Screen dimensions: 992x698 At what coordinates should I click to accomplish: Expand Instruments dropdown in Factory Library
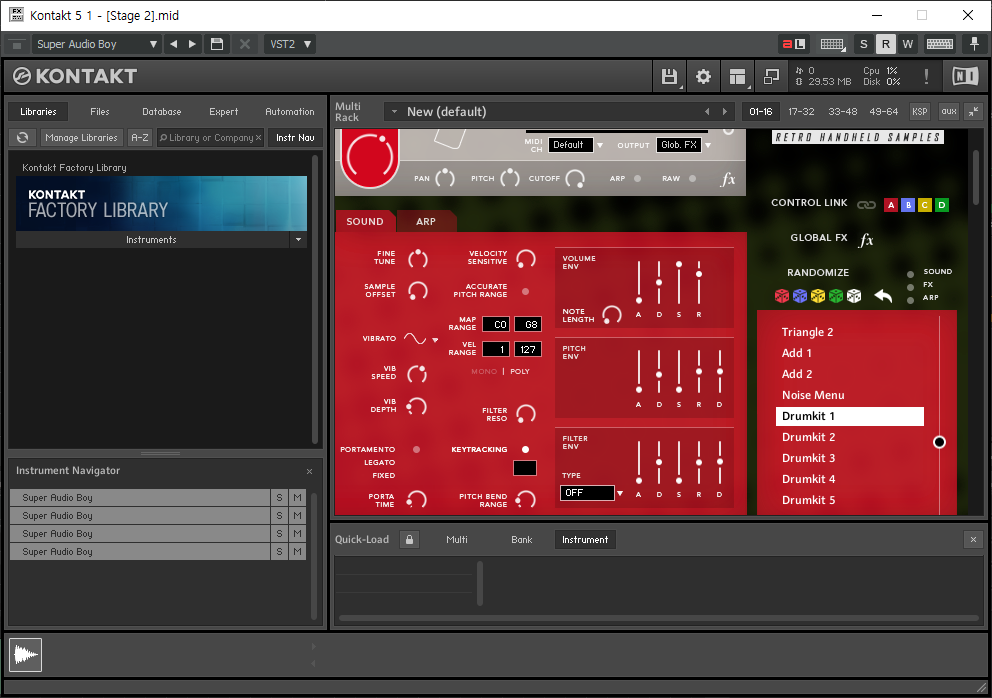click(298, 240)
